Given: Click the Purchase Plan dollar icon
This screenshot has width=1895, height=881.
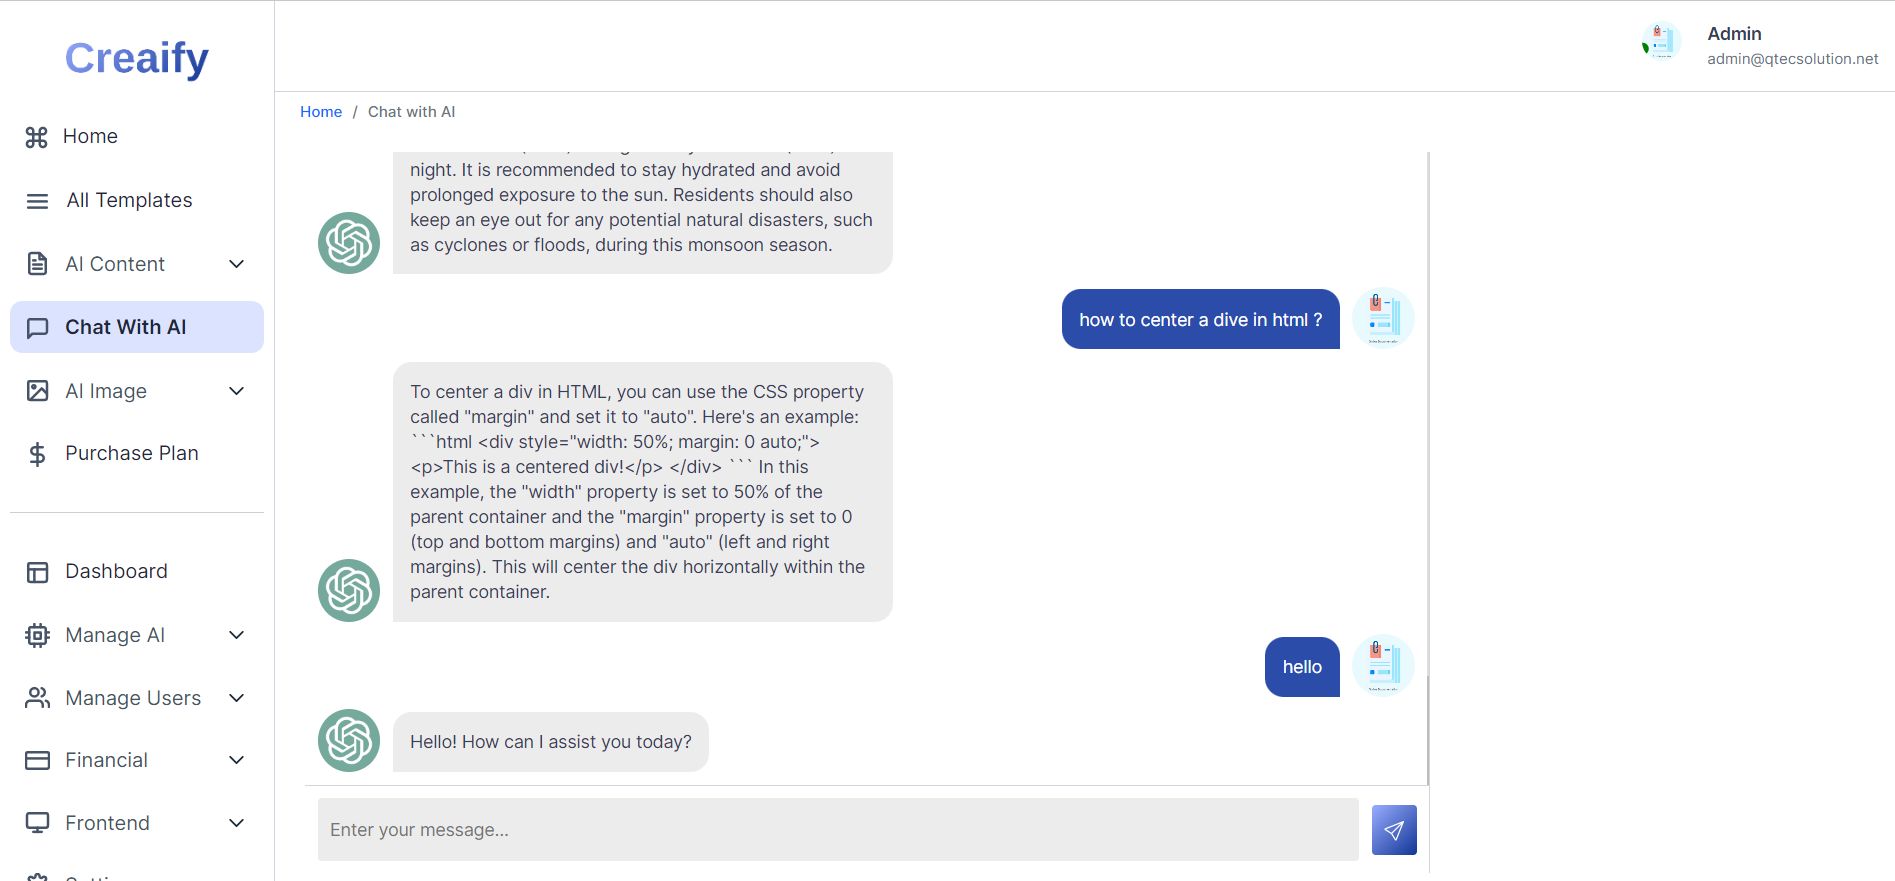Looking at the screenshot, I should click(37, 454).
